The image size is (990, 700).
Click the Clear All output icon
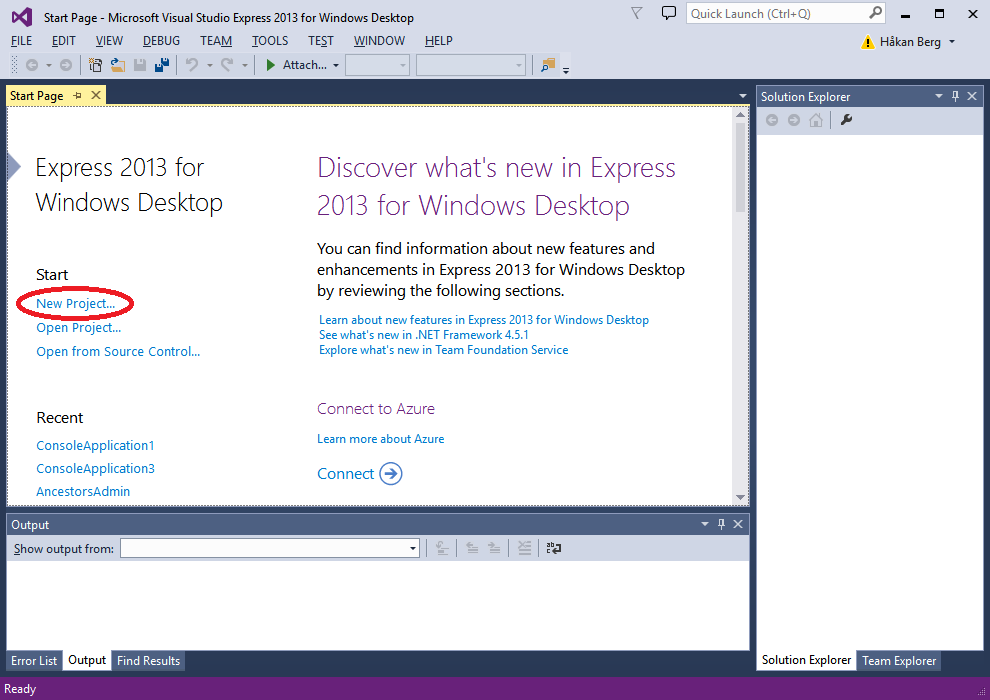tap(524, 548)
